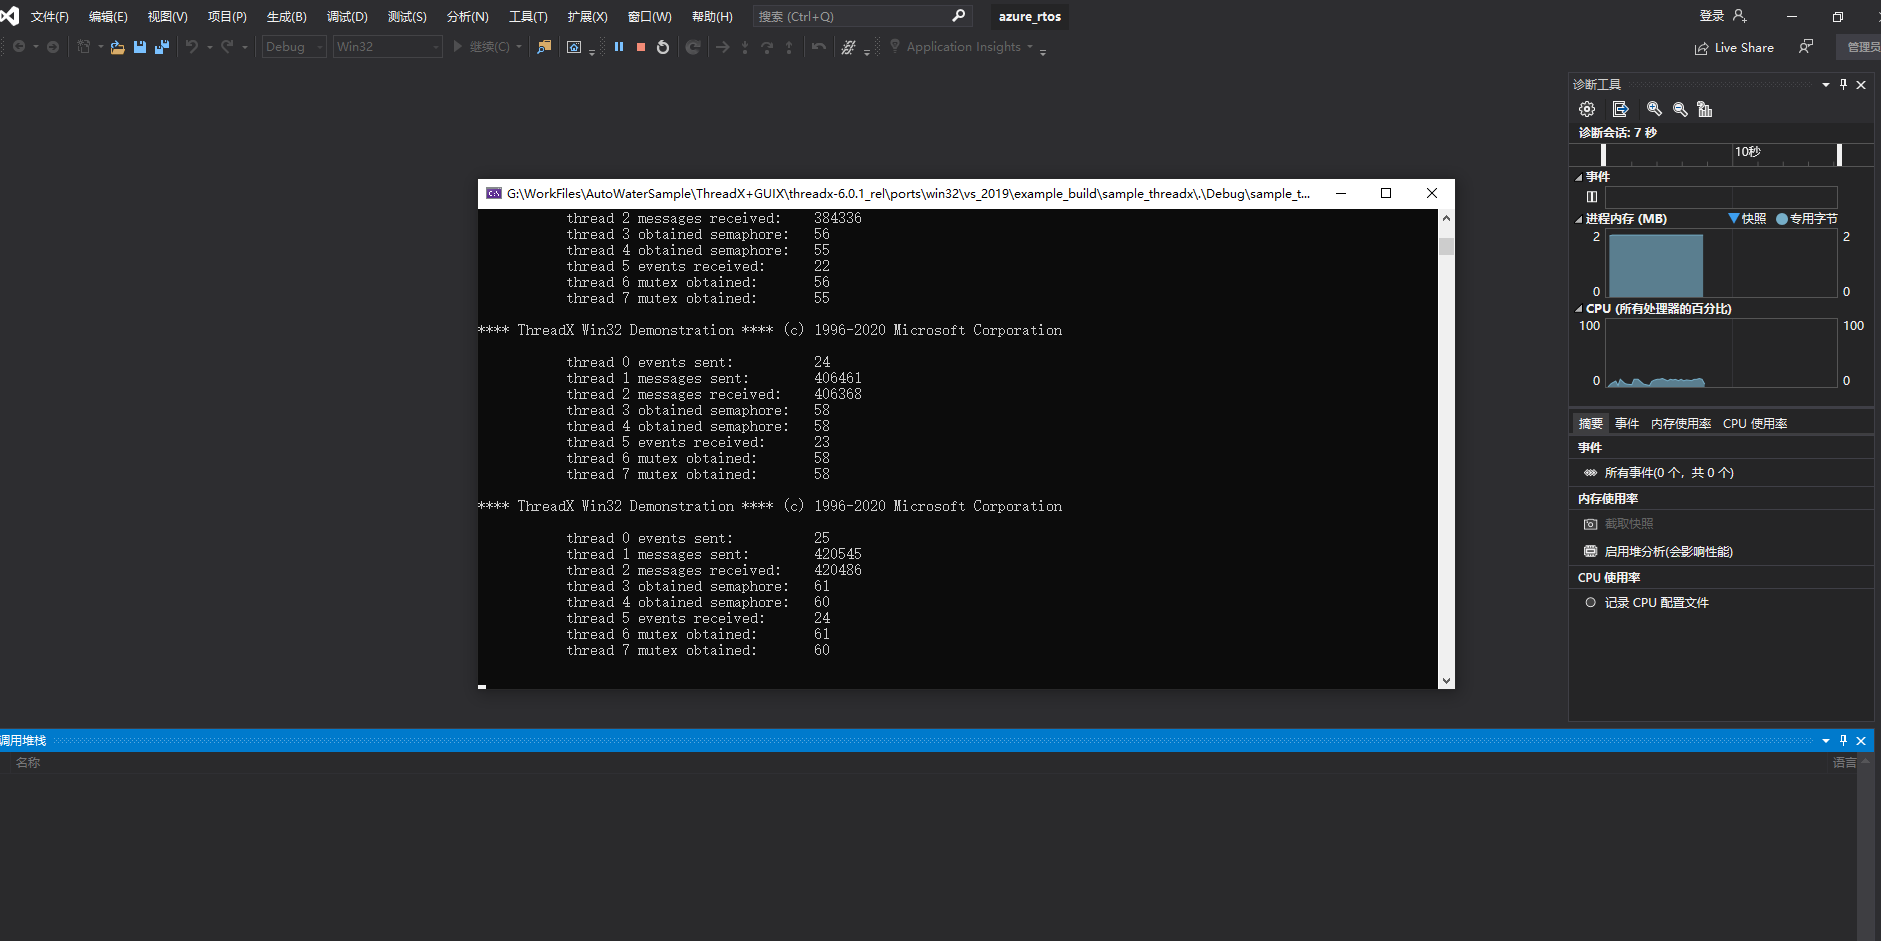Click the process snapshot icon next to Pause
This screenshot has width=1881, height=941.
point(574,47)
